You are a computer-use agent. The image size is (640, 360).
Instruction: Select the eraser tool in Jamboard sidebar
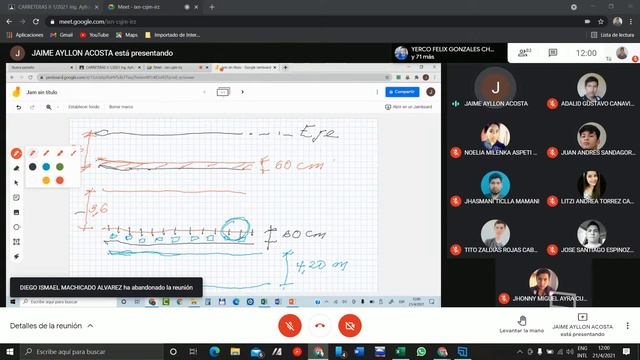[x=16, y=168]
